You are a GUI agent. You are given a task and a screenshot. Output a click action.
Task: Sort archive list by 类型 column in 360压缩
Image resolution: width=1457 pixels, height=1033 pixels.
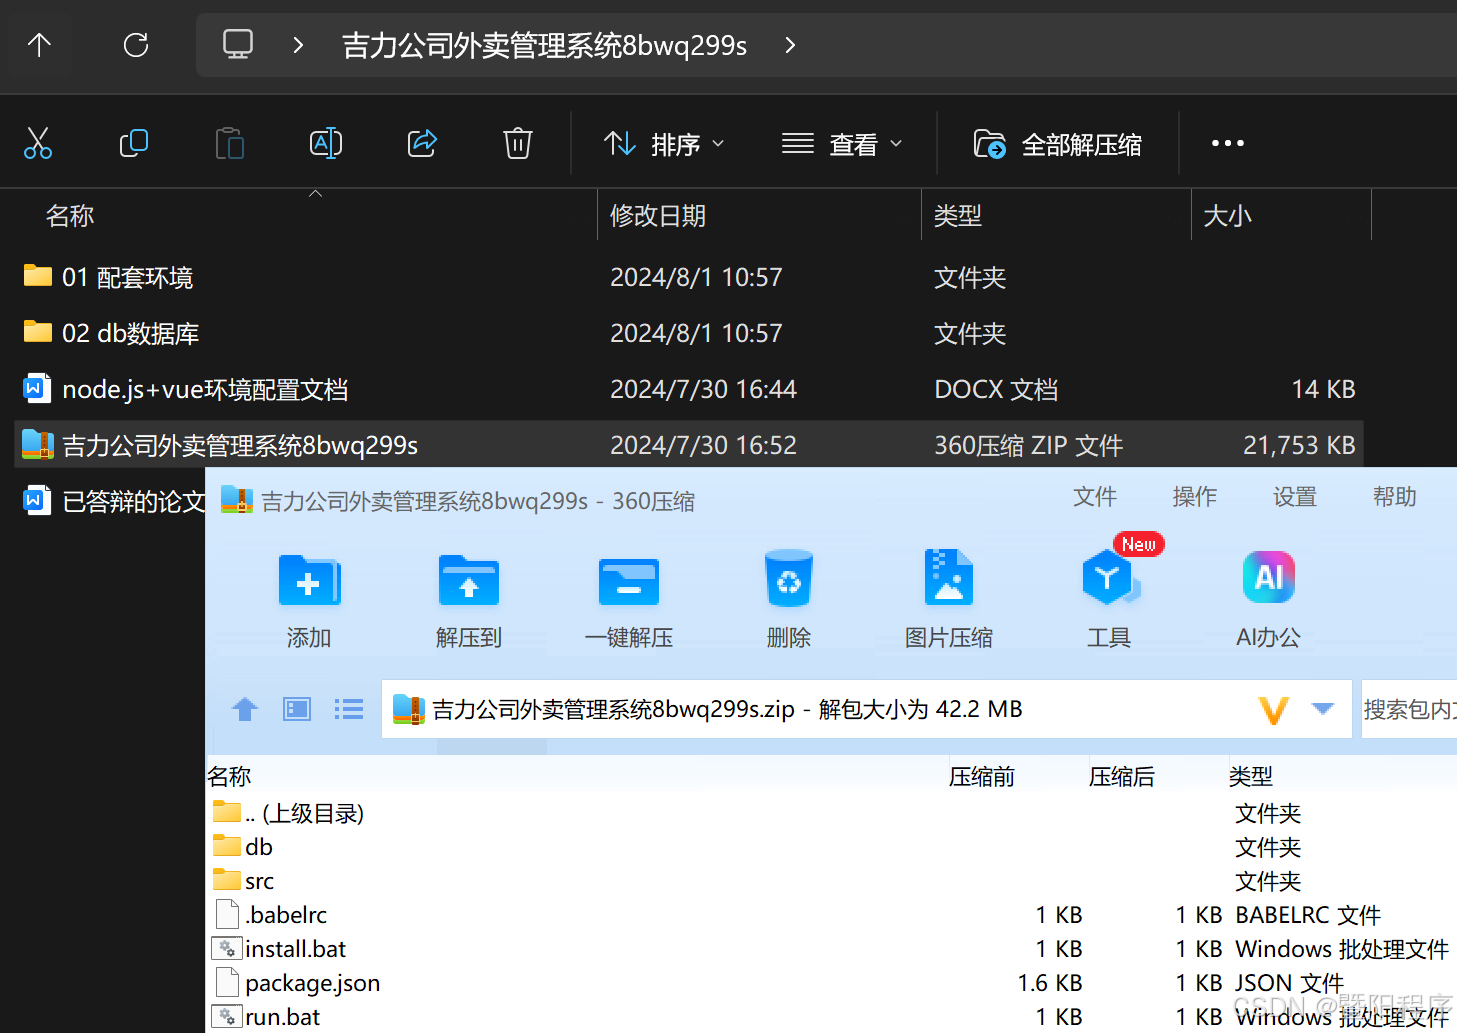pos(1251,776)
